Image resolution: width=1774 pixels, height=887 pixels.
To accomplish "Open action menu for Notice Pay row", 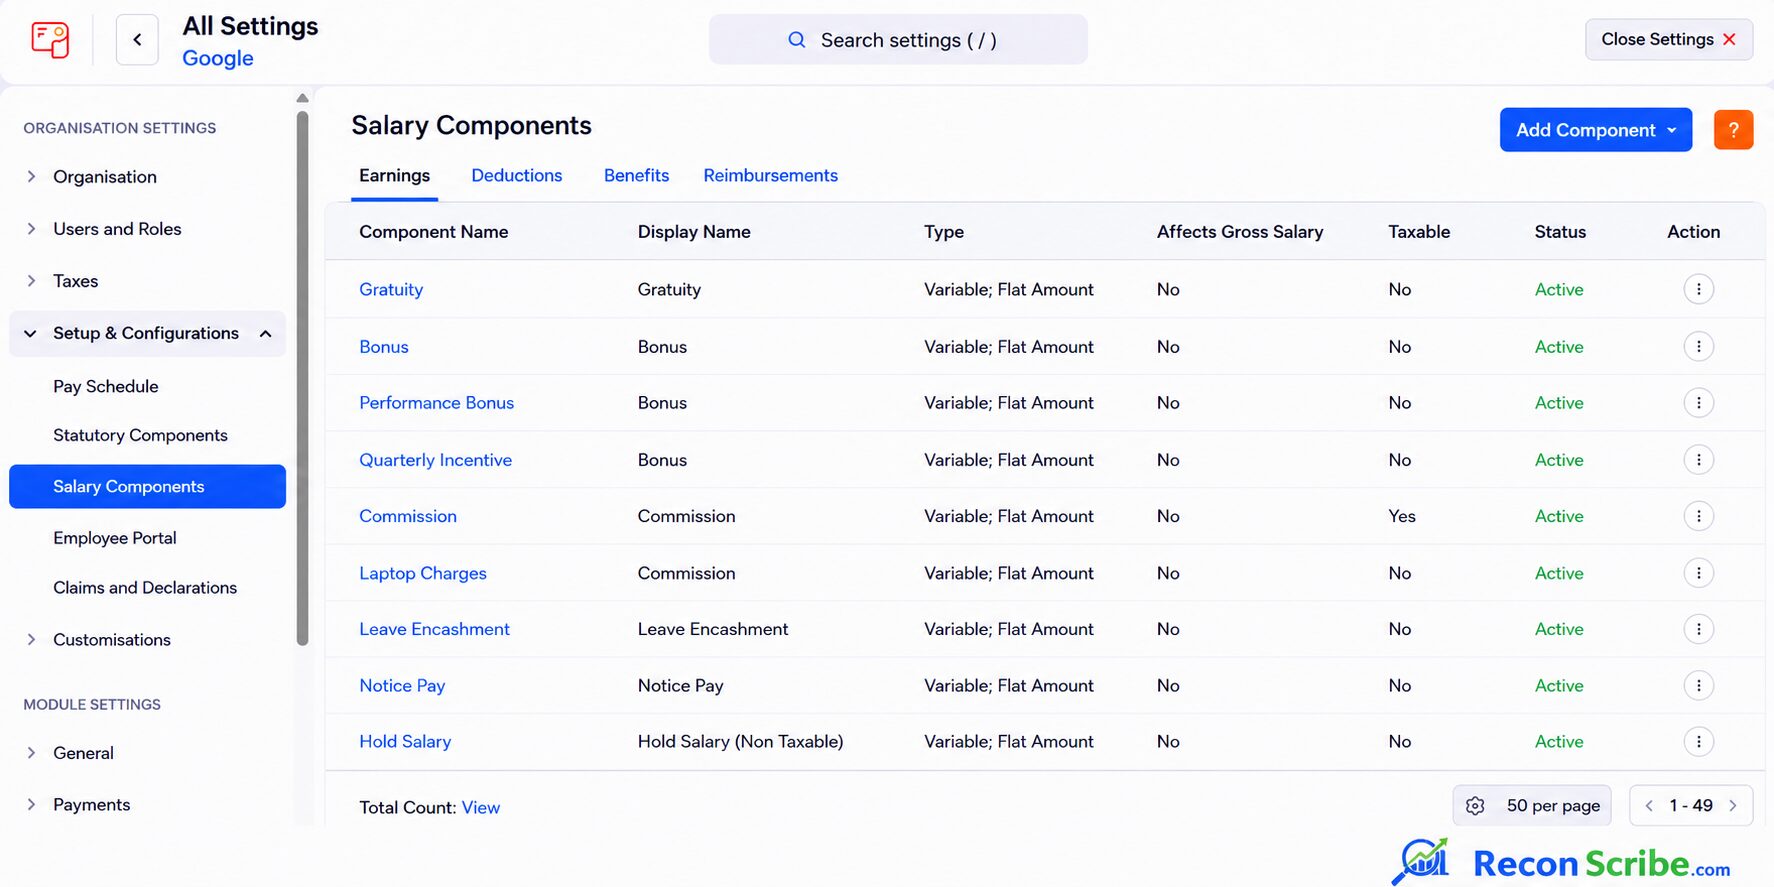I will click(x=1698, y=685).
